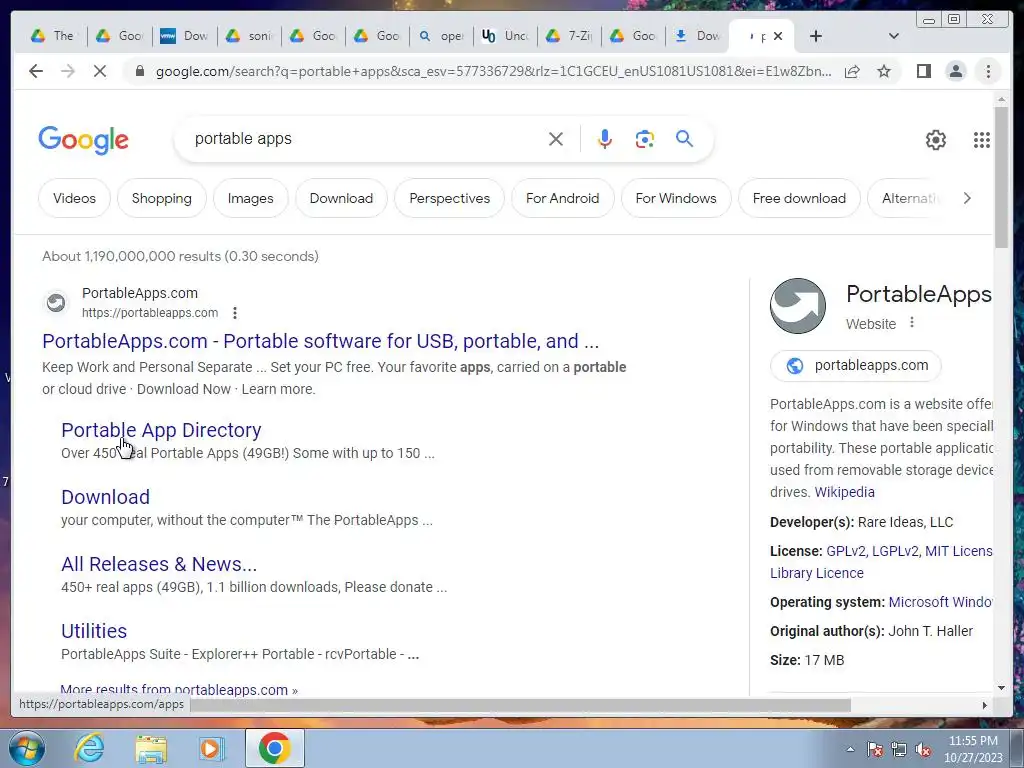Open Google quick settings gear
The width and height of the screenshot is (1024, 768).
click(x=936, y=140)
